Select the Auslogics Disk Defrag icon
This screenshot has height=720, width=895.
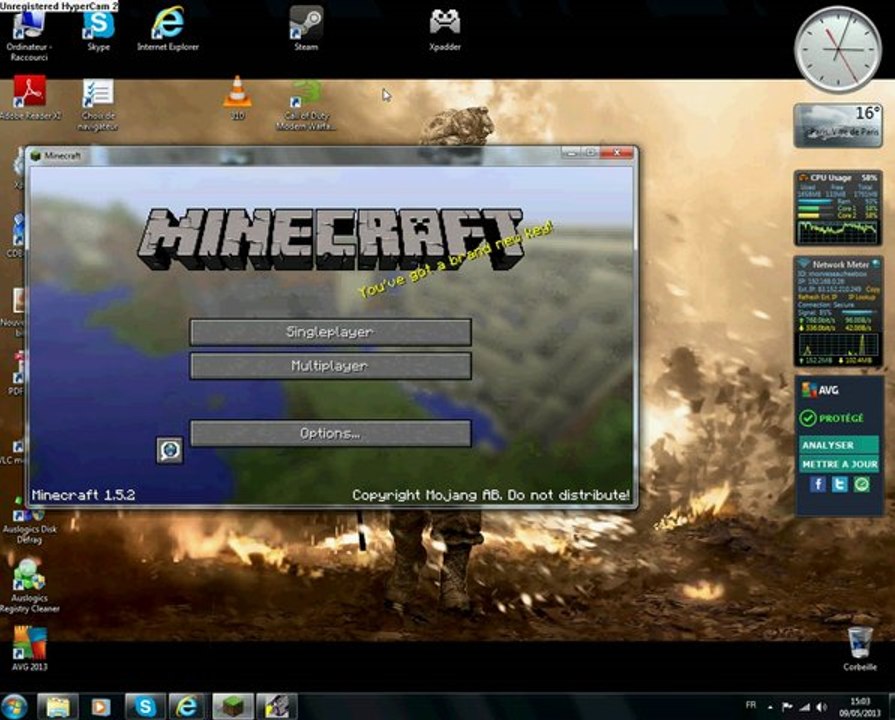click(x=29, y=520)
